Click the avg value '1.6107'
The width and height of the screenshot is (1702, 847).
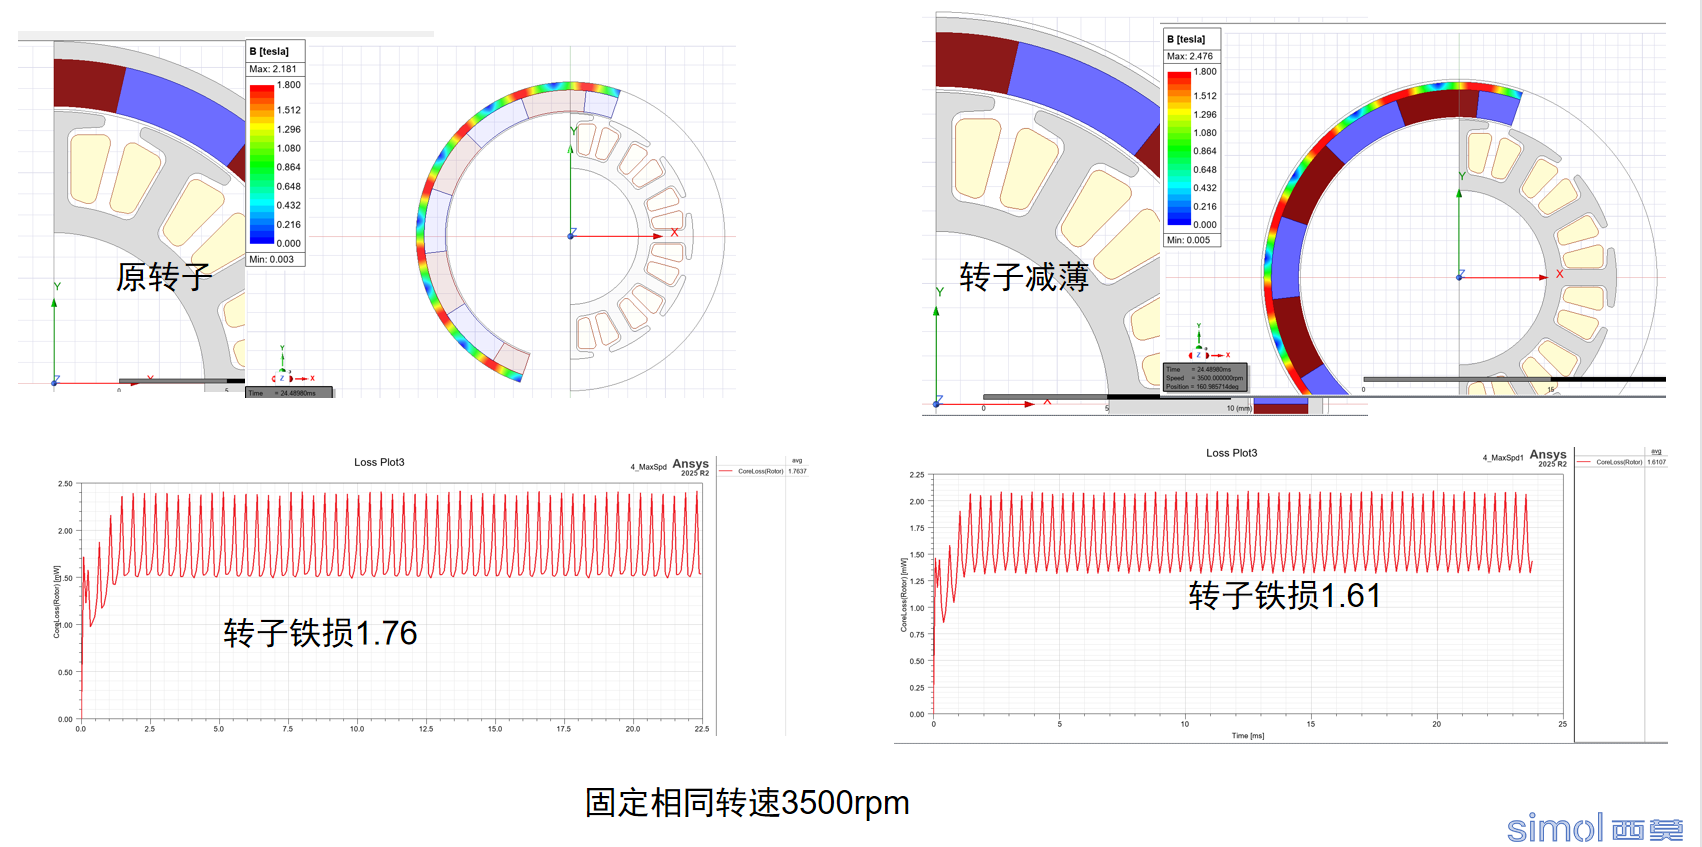pyautogui.click(x=1656, y=462)
